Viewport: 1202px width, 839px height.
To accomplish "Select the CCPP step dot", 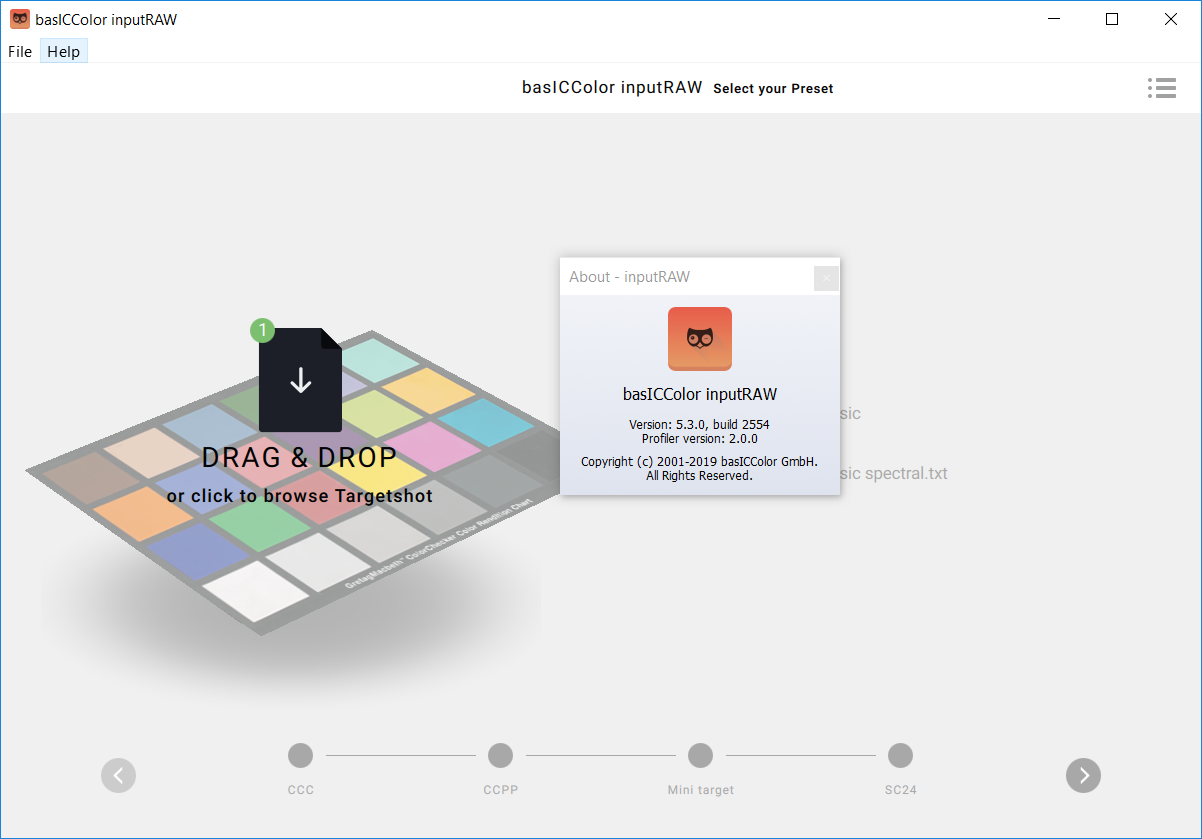I will [500, 755].
